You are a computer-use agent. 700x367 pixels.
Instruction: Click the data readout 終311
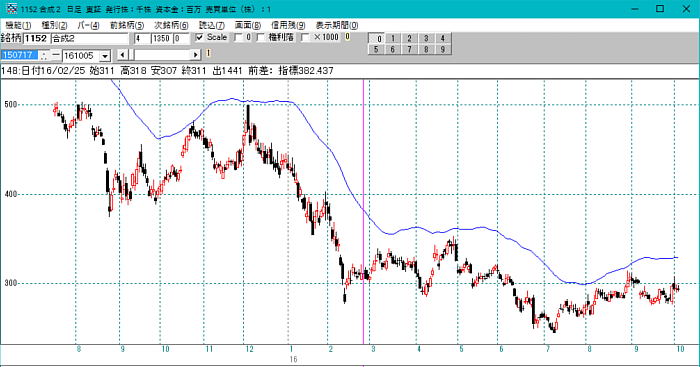[x=194, y=71]
